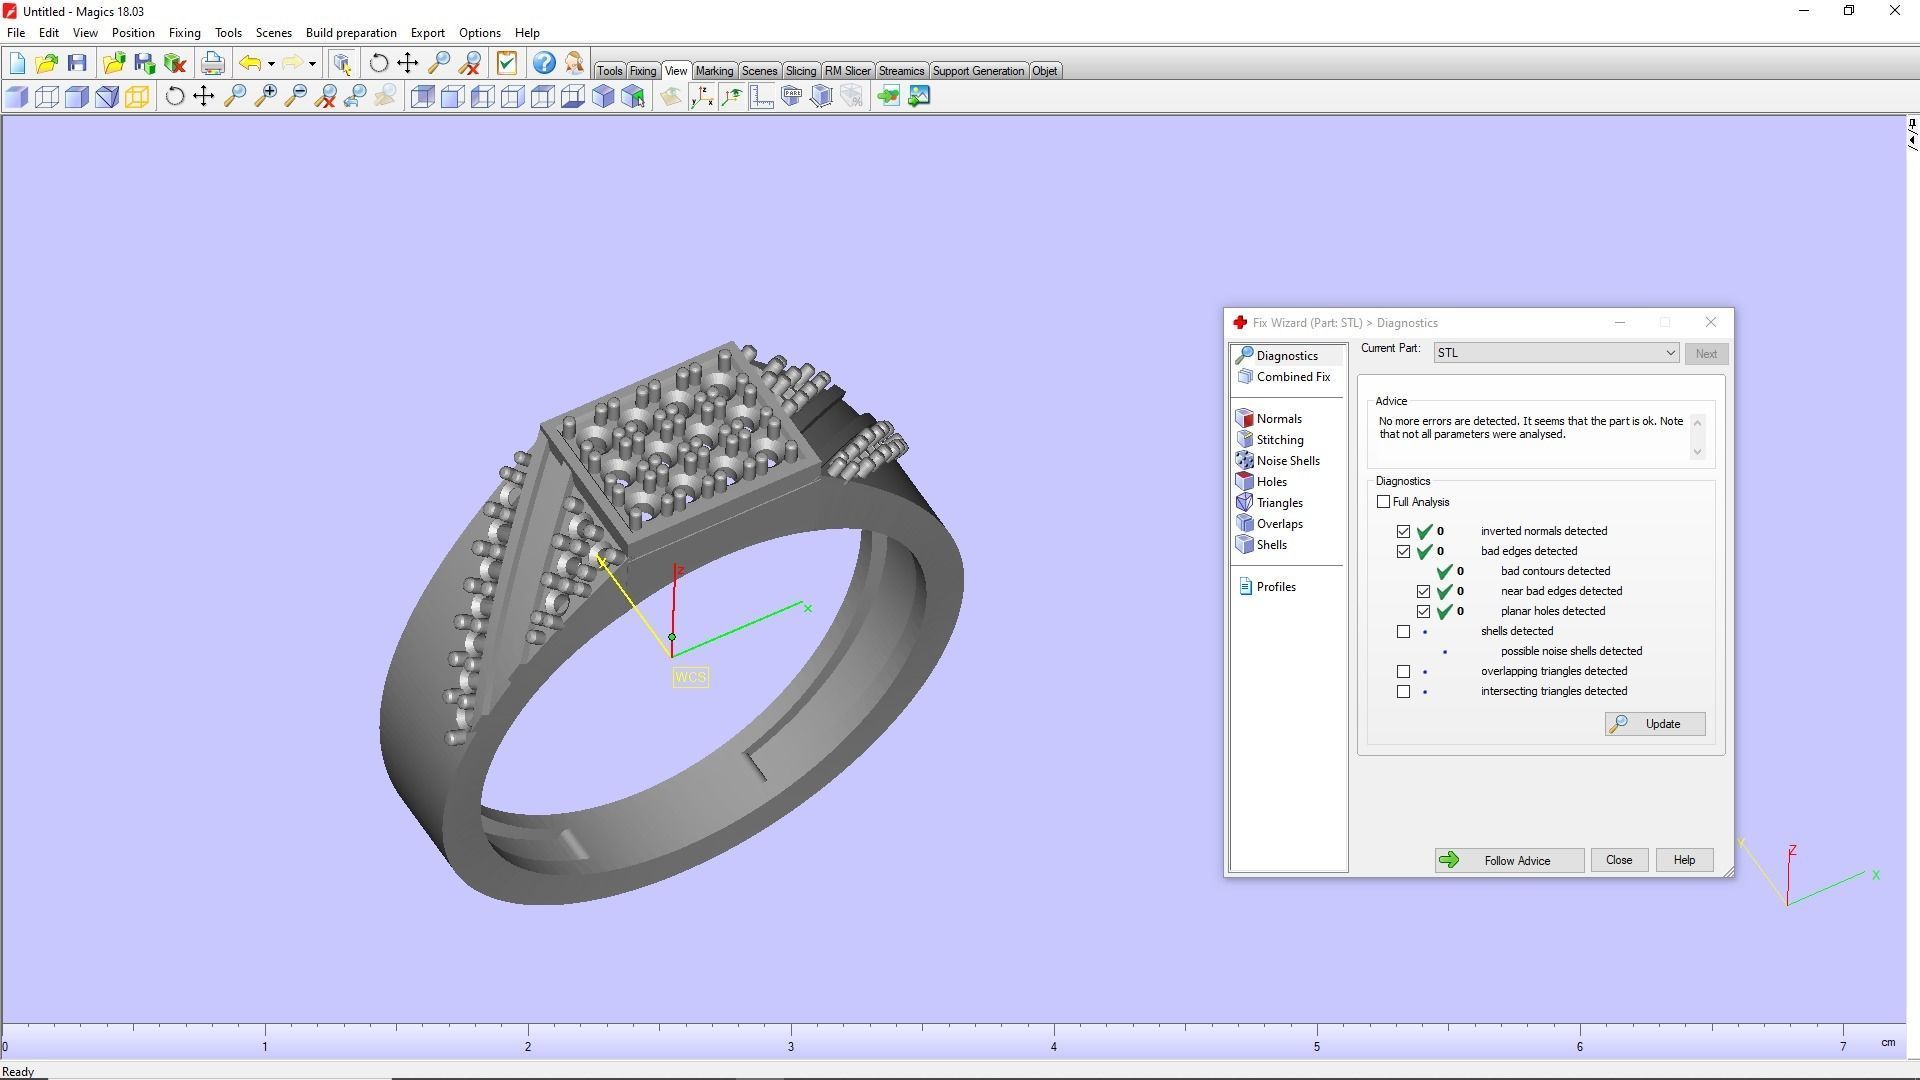Click the Close button in Fix Wizard

1619,861
